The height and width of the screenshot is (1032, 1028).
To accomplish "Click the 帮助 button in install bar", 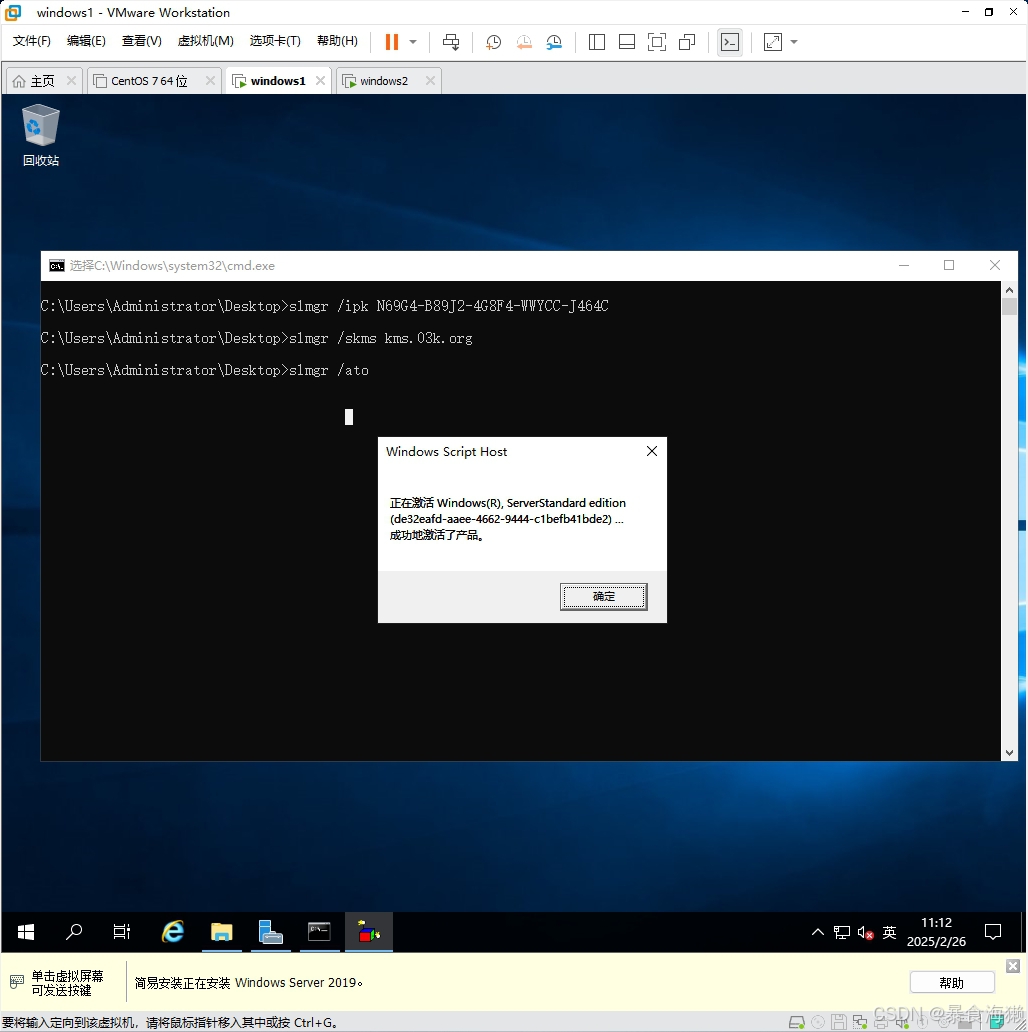I will click(x=952, y=983).
